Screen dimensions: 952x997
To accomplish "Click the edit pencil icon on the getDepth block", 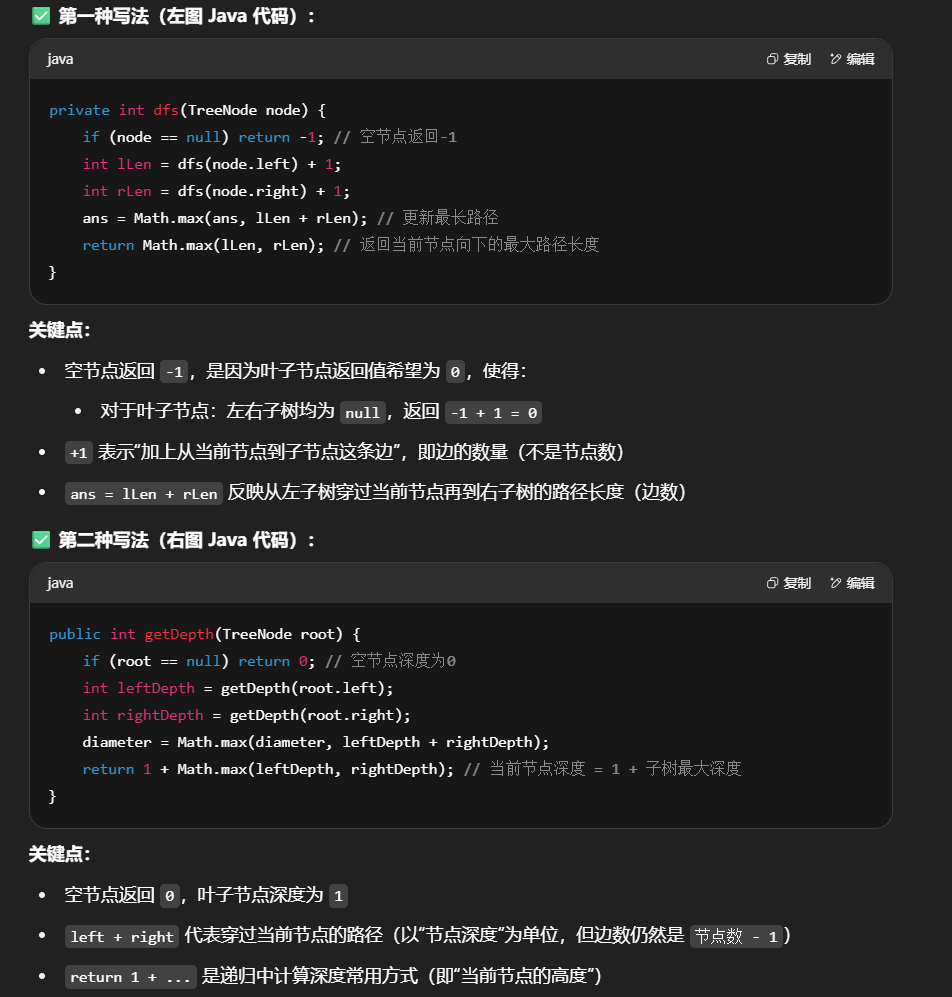I will 836,583.
